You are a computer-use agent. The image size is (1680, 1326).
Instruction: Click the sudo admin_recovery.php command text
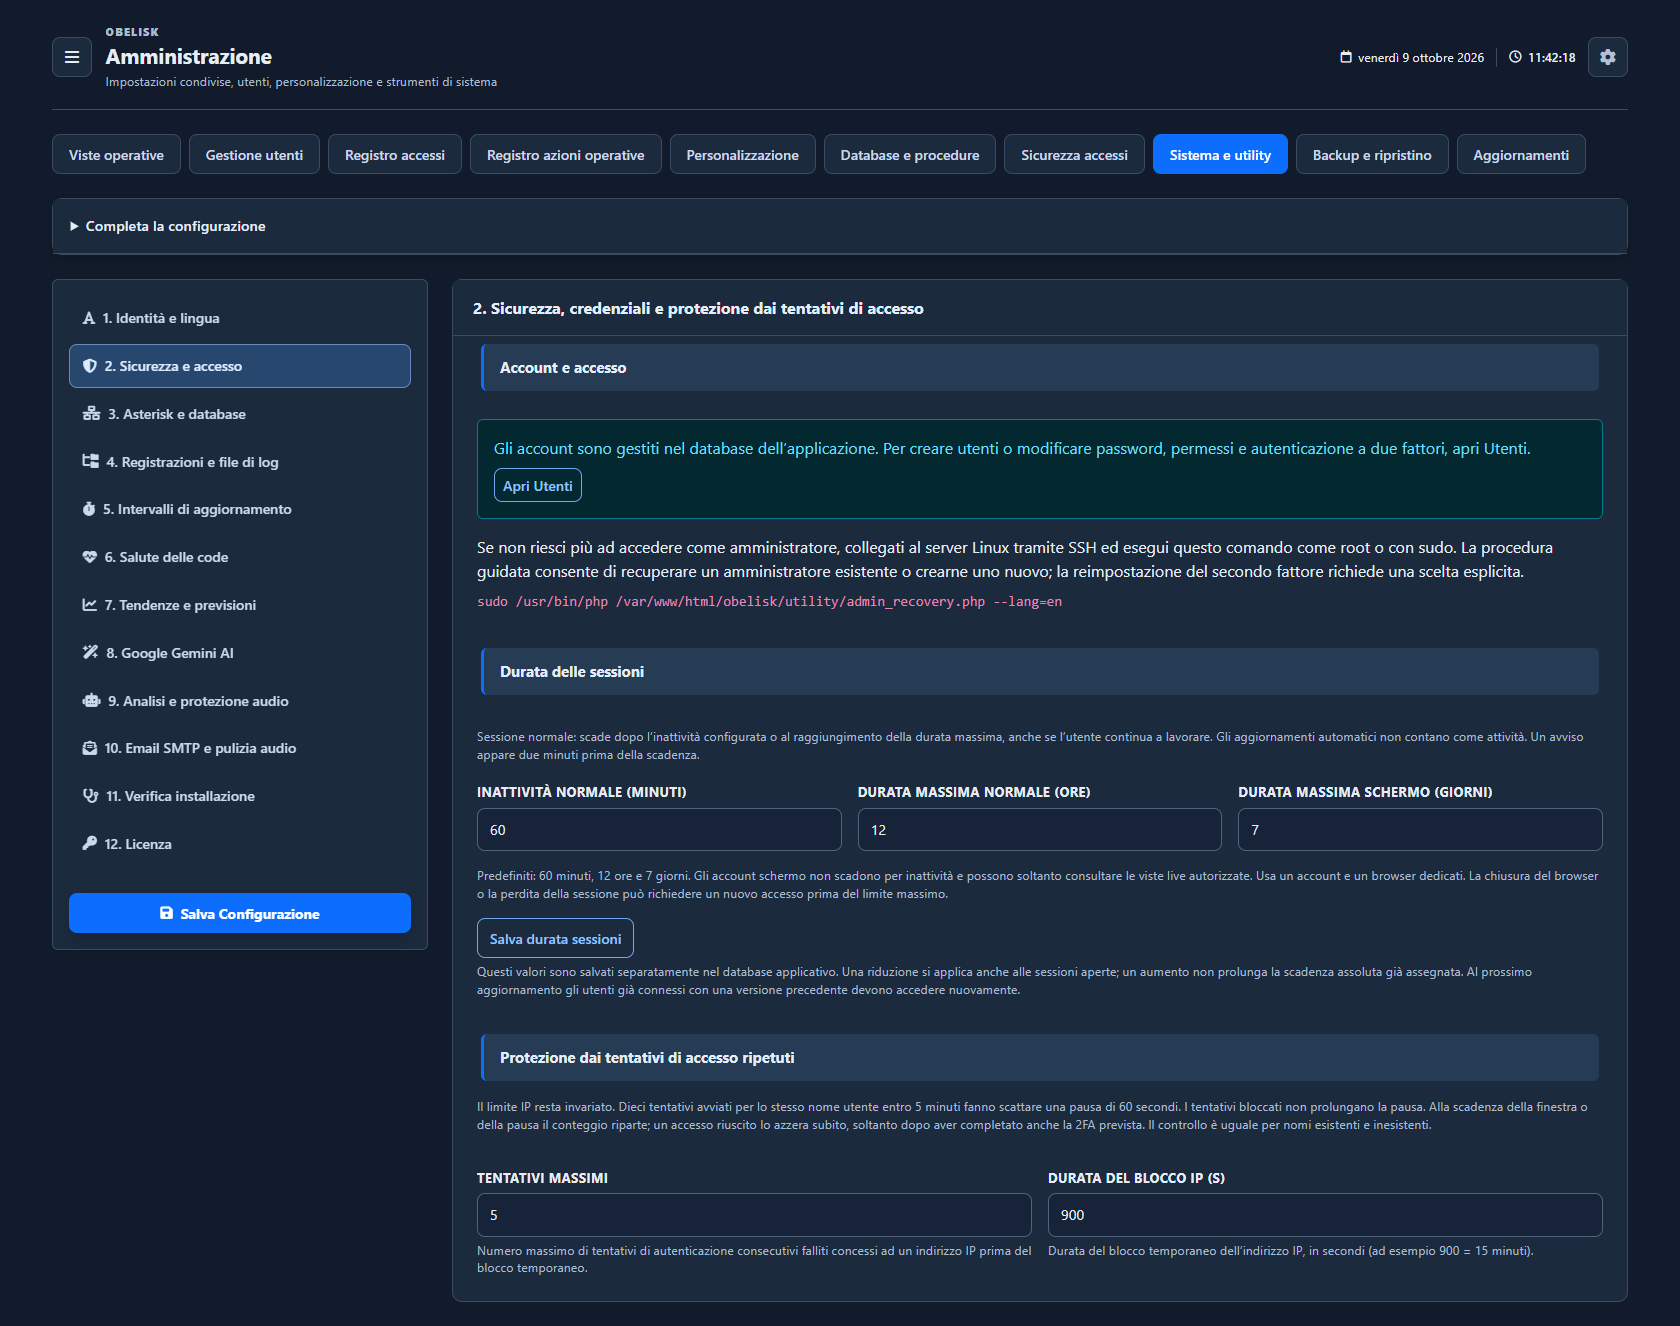pyautogui.click(x=769, y=601)
